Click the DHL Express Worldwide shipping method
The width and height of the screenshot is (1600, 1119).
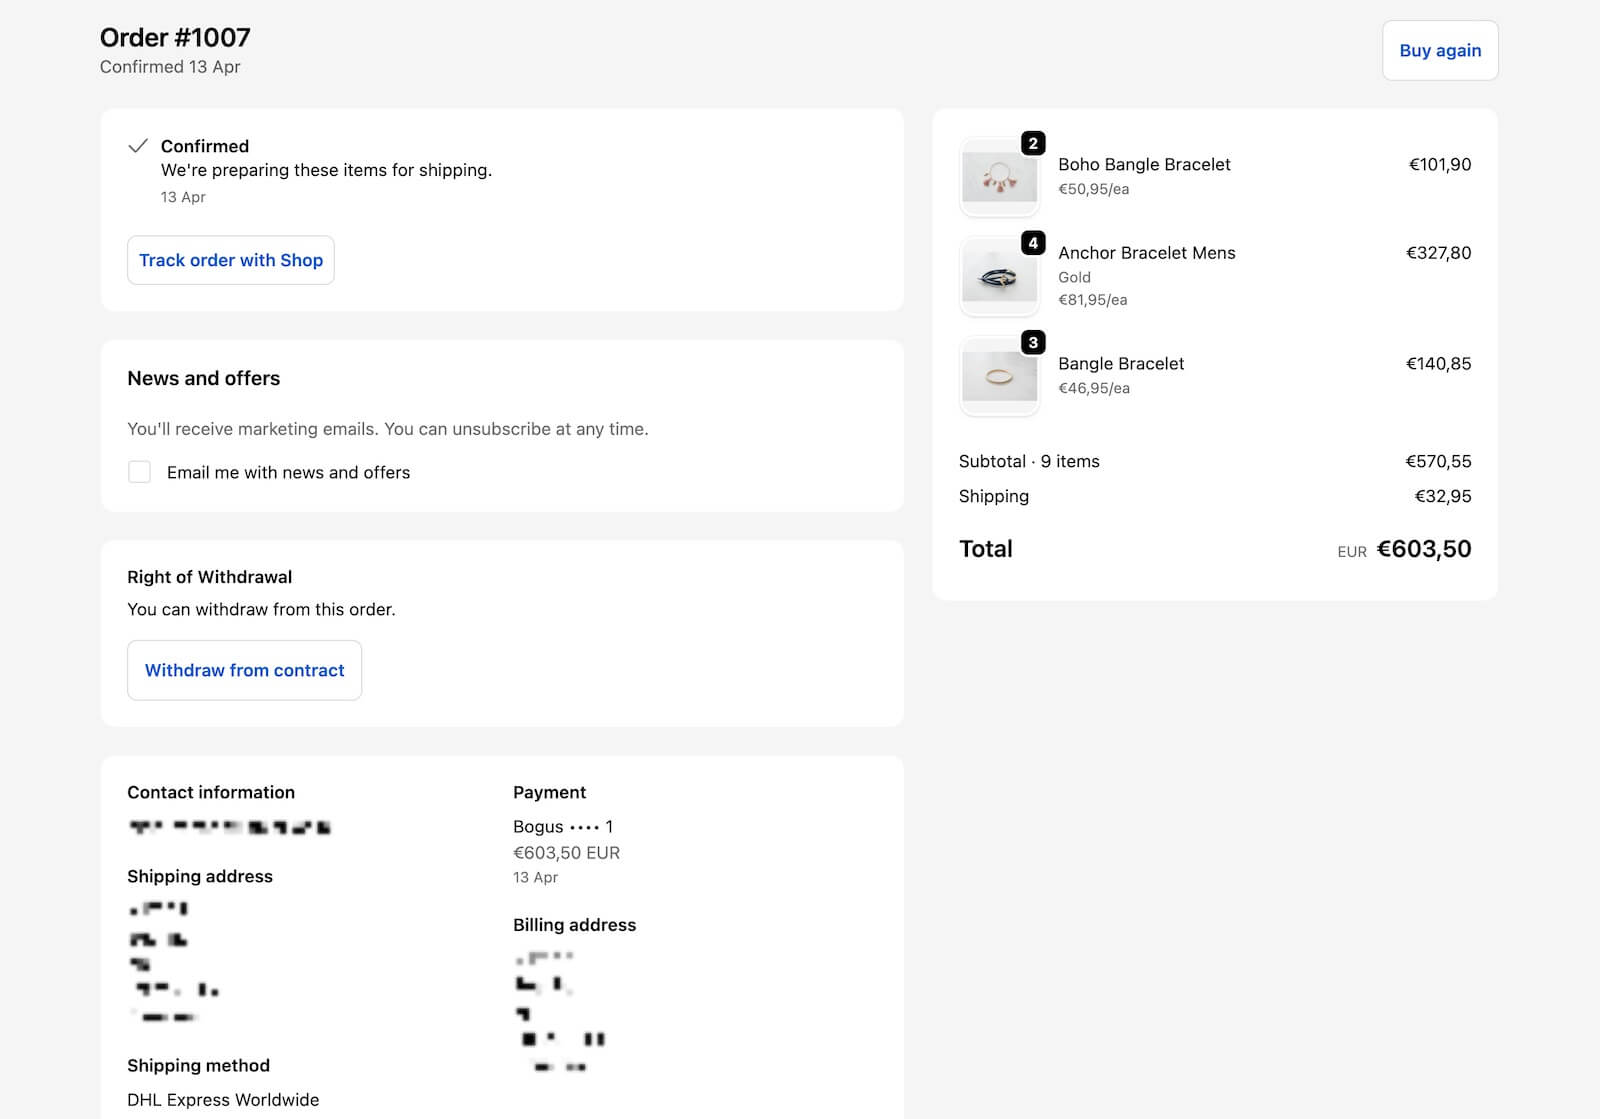[x=222, y=1099]
